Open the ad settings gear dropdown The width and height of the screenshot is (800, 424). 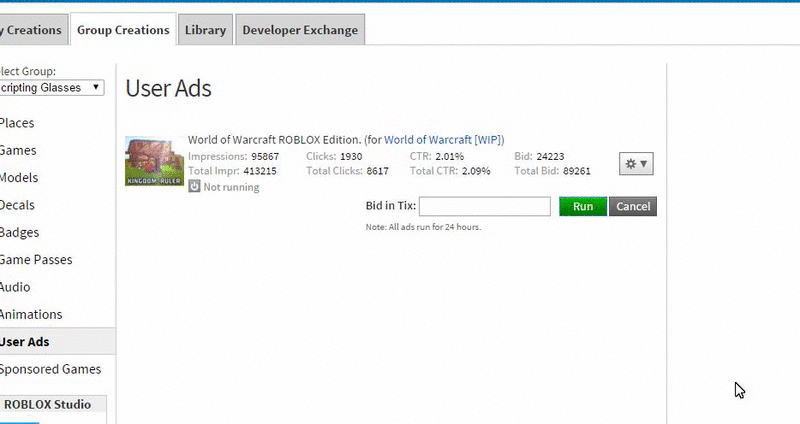point(636,164)
